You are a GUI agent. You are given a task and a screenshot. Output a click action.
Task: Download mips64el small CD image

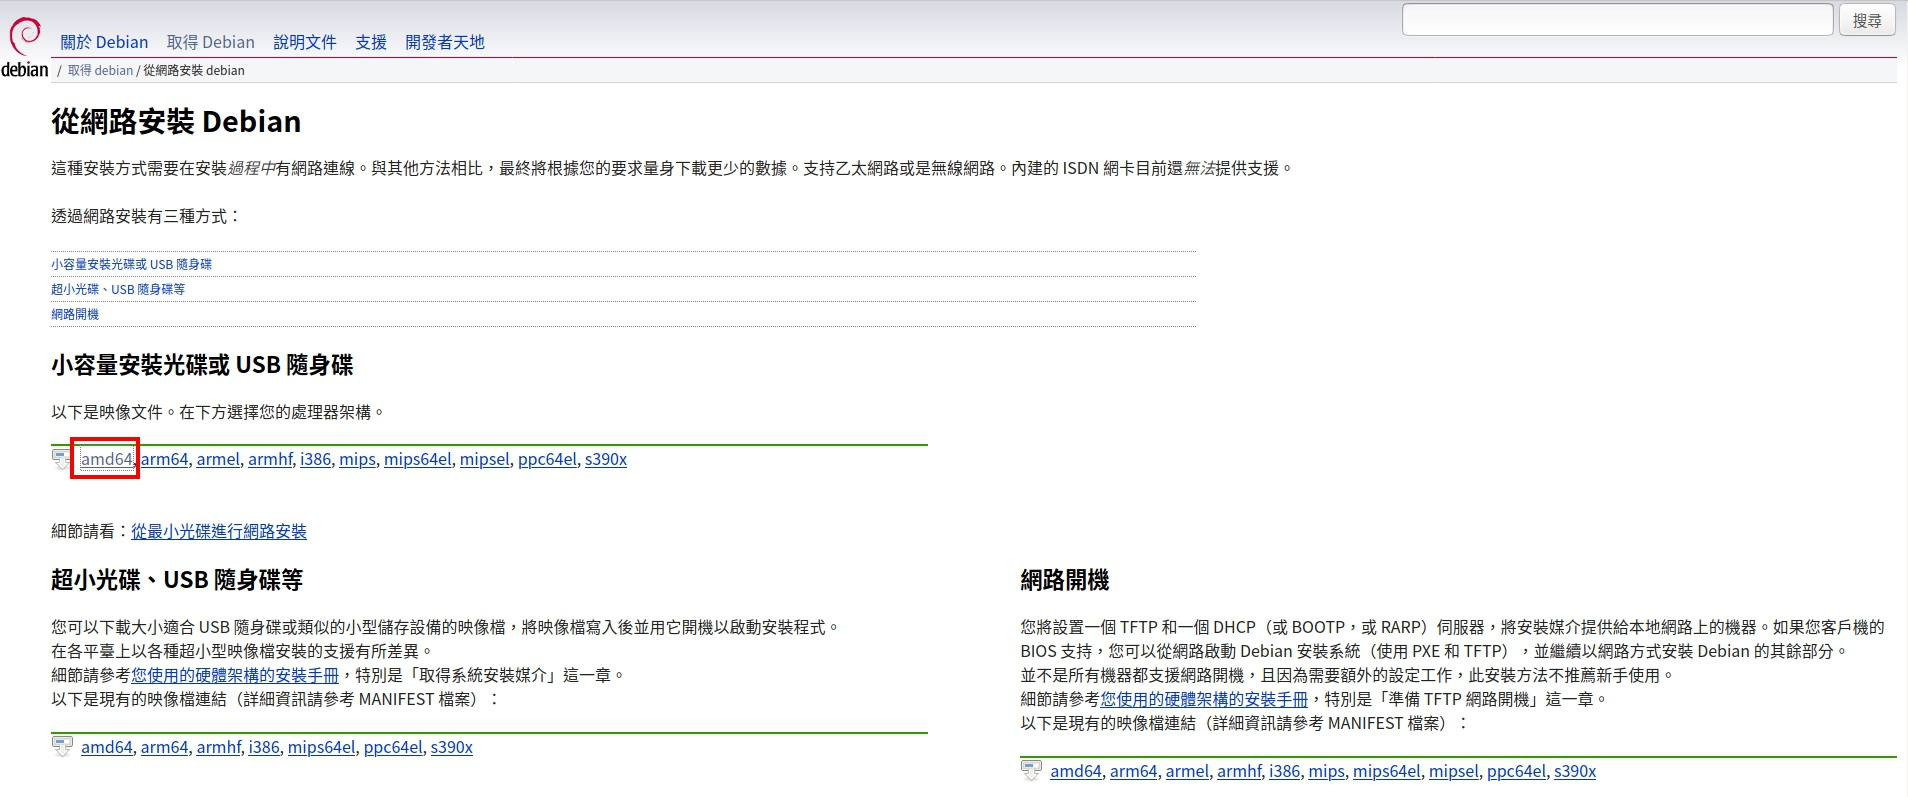pos(418,459)
